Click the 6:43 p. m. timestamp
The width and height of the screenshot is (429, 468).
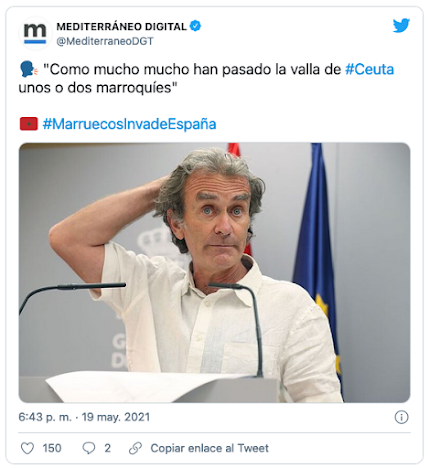45,417
